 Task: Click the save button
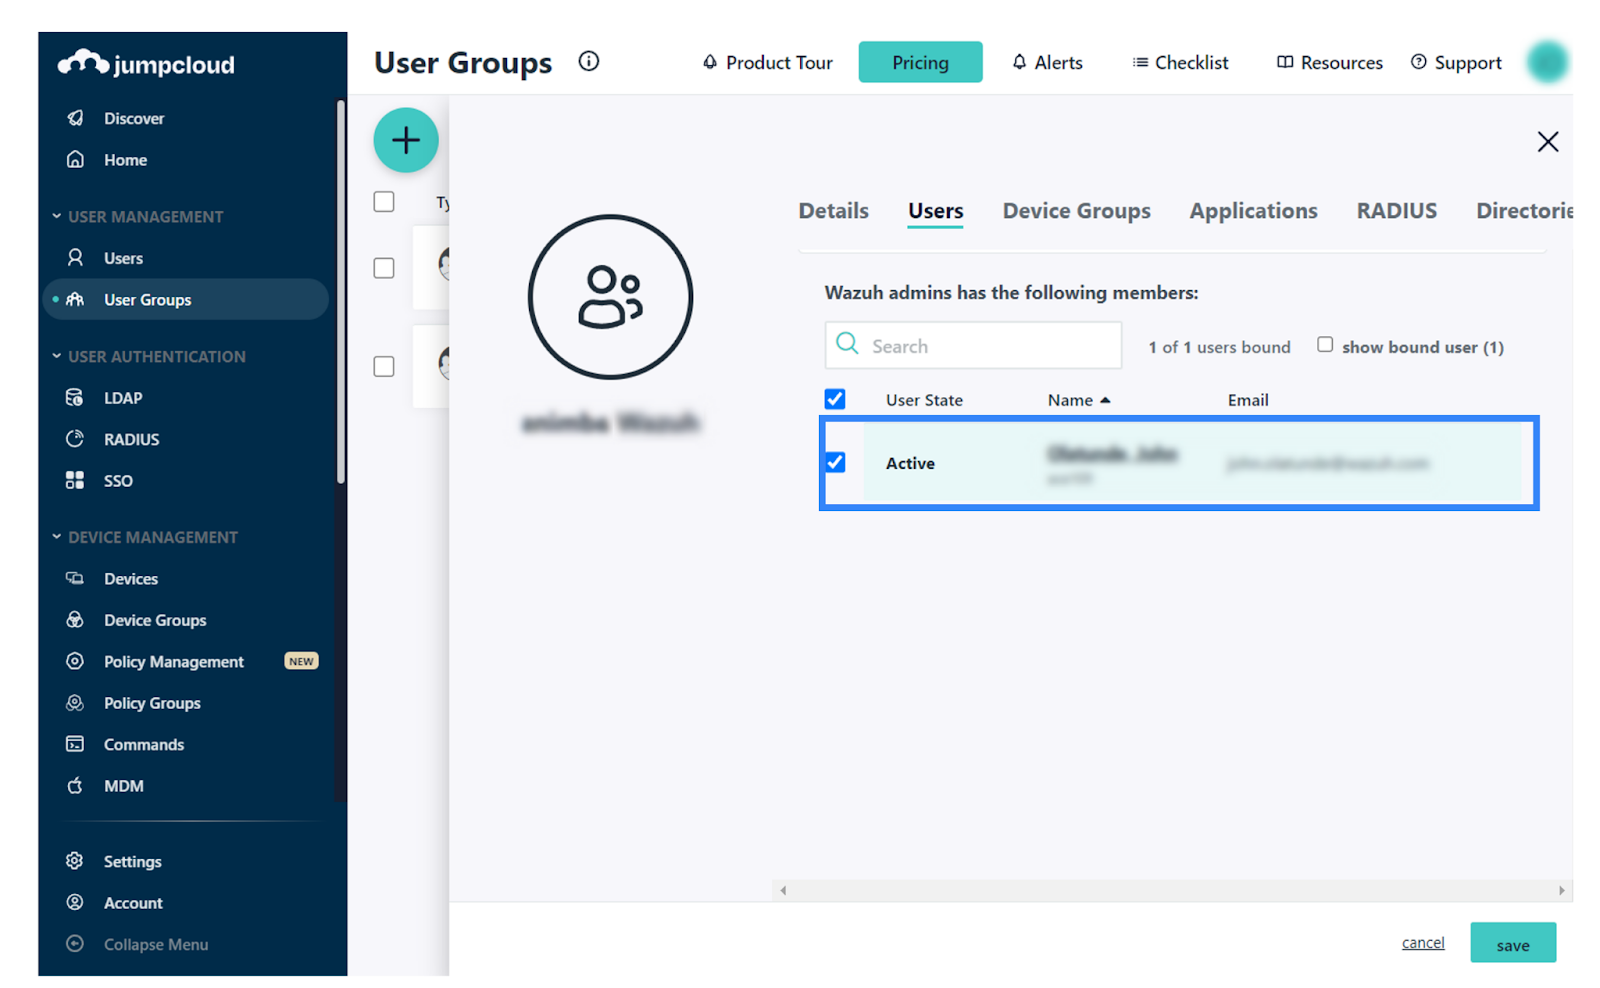[x=1513, y=943]
